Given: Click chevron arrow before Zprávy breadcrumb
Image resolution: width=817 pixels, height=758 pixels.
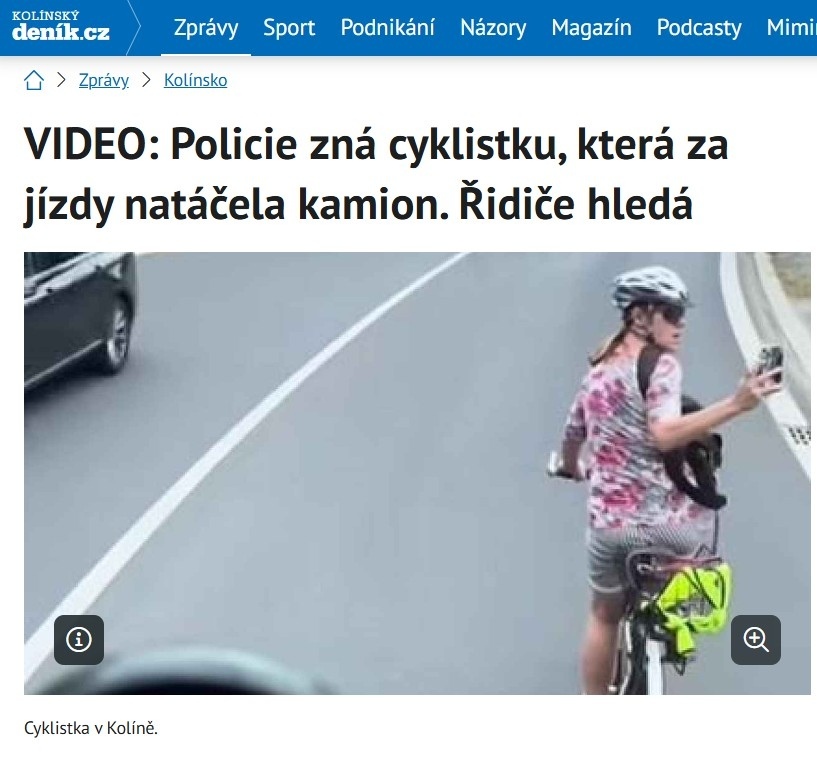Looking at the screenshot, I should tap(61, 80).
